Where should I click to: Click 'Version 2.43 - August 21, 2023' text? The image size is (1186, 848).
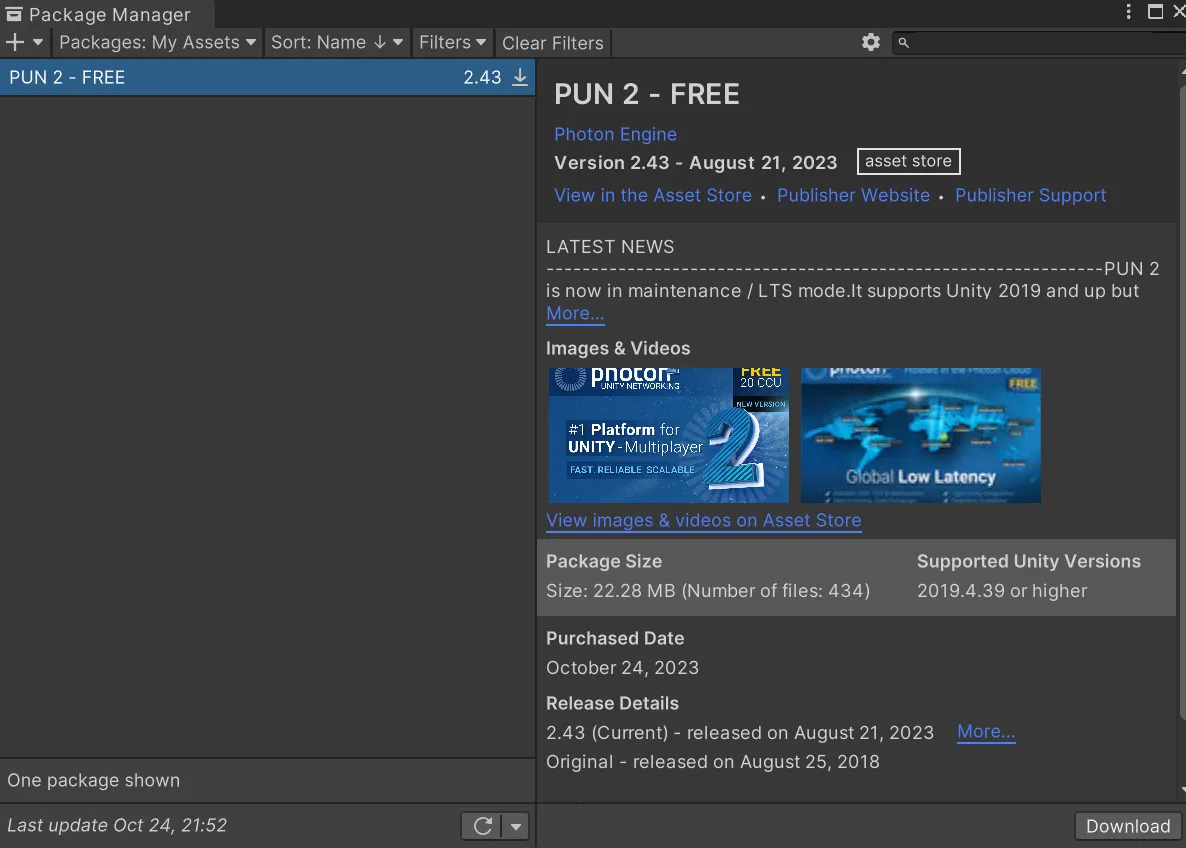695,163
